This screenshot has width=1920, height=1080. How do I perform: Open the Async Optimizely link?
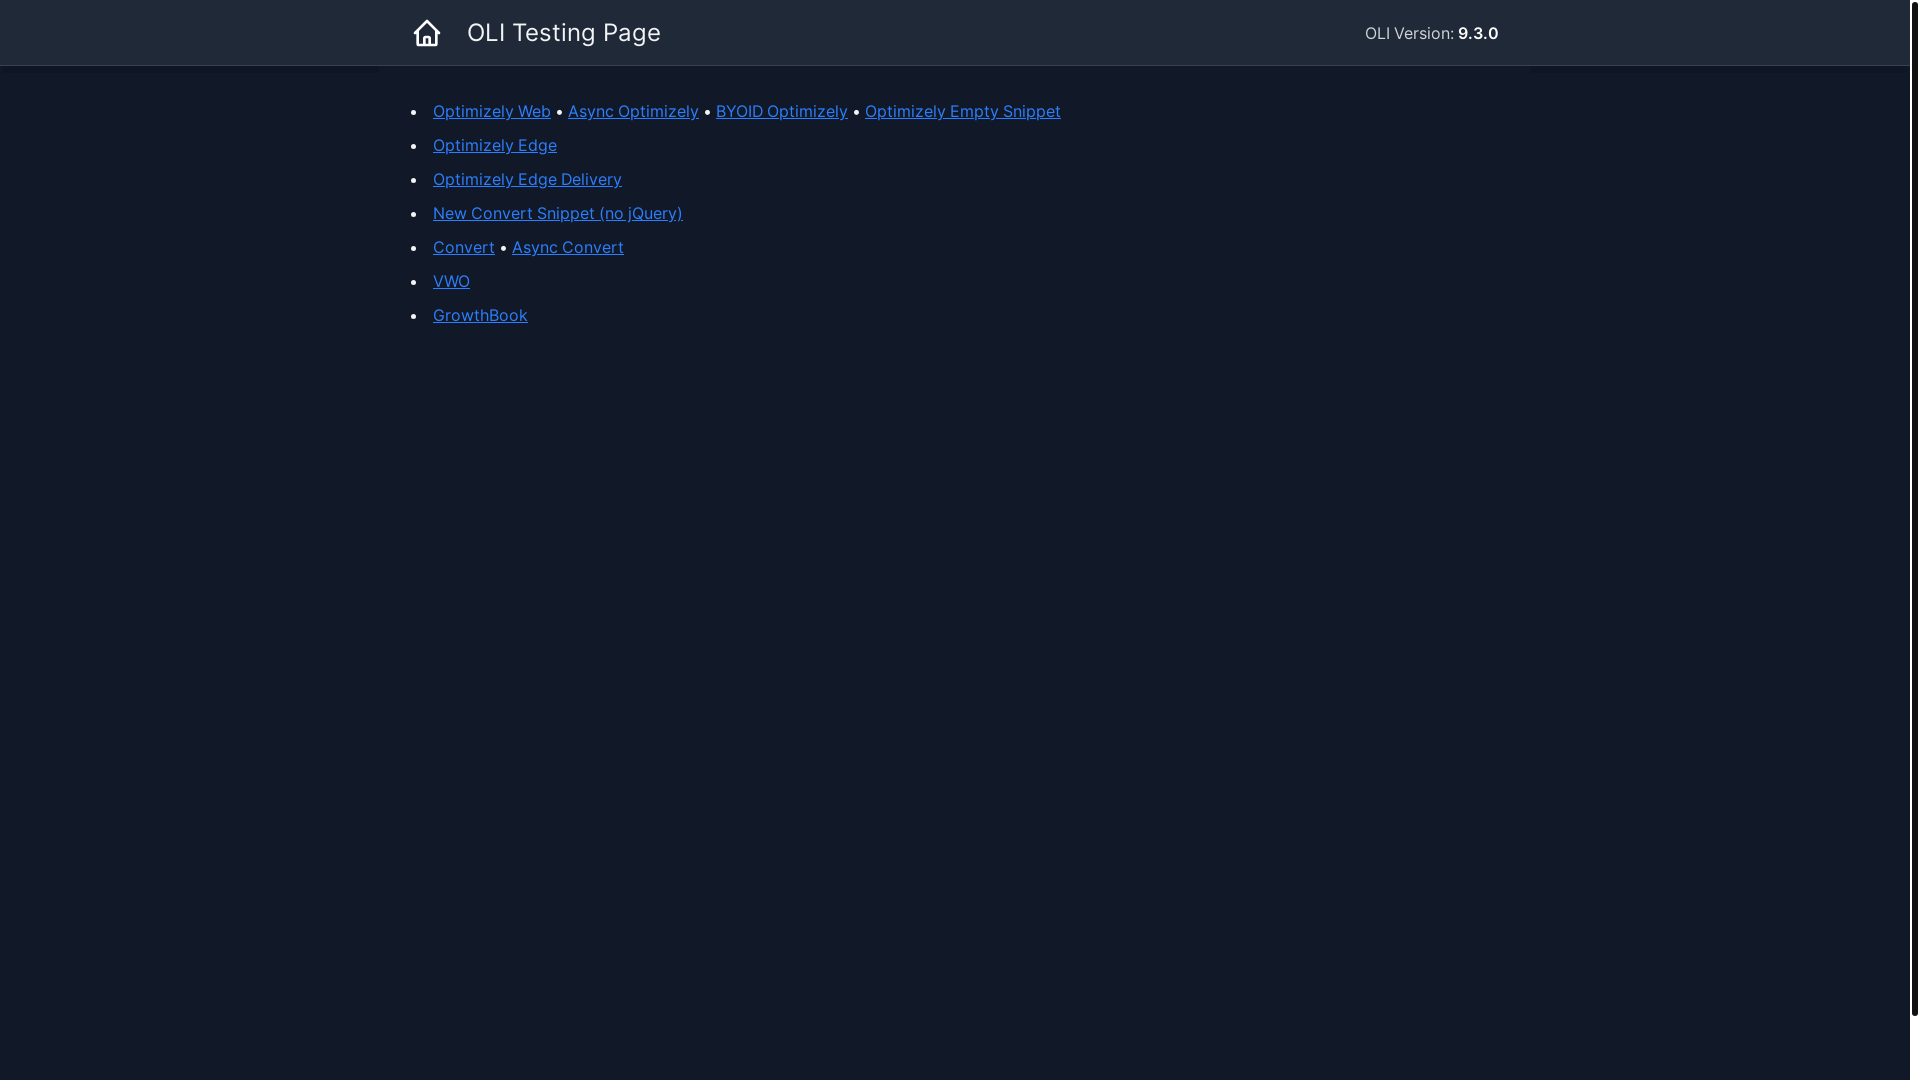633,111
